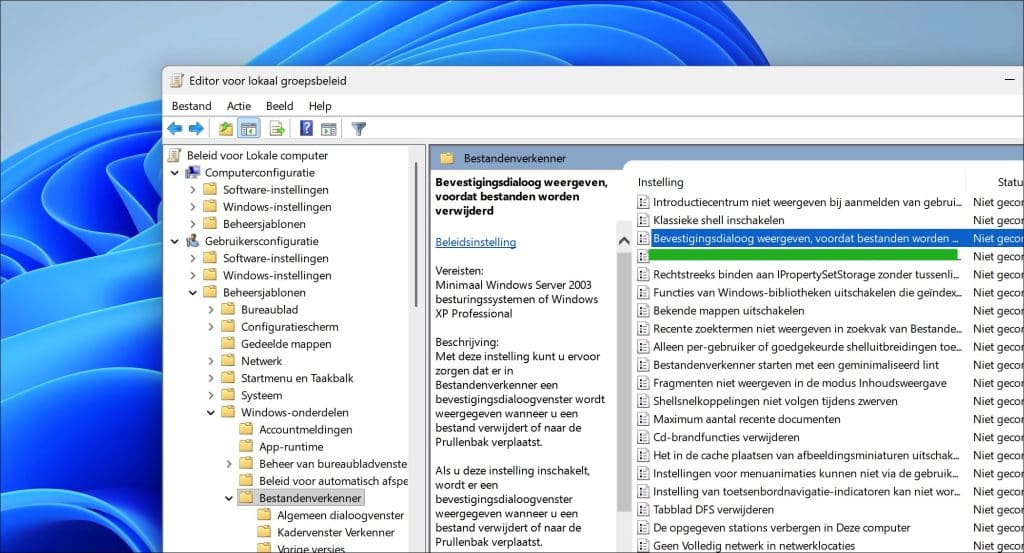Viewport: 1024px width, 553px height.
Task: Click the policy icon beside Tabblad DFS verwijderen
Action: 643,509
